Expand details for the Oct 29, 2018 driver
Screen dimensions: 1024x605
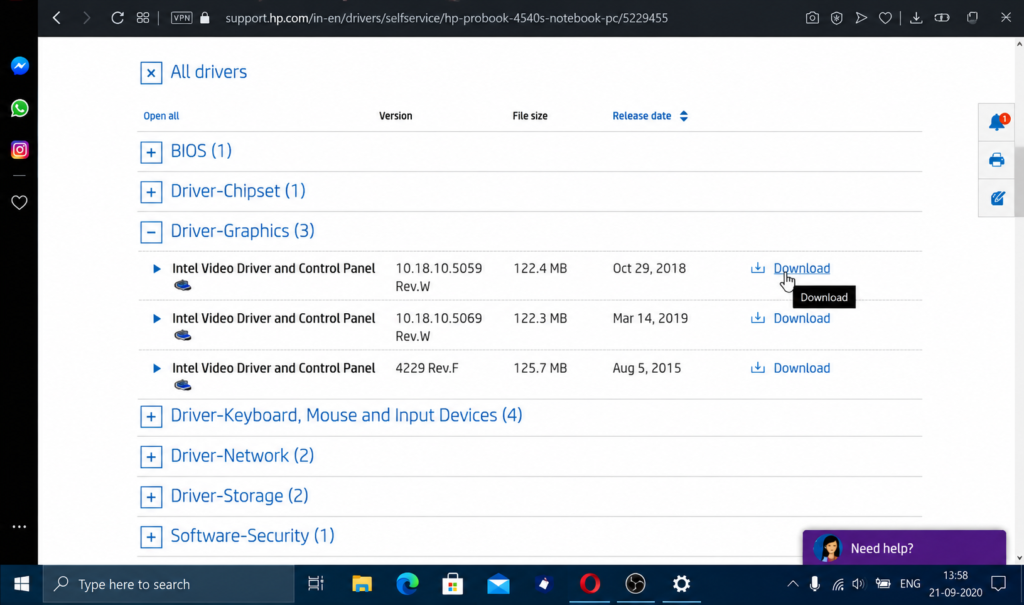pos(157,269)
